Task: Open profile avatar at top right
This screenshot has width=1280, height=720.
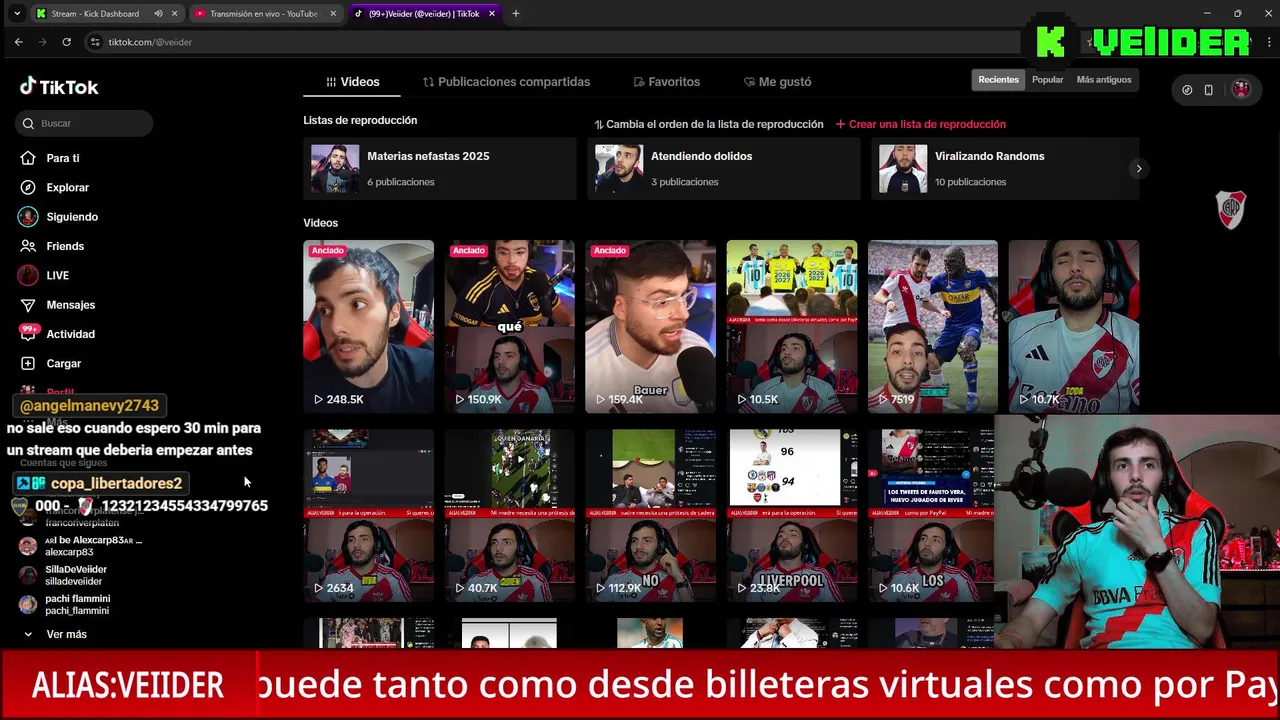Action: click(x=1241, y=90)
